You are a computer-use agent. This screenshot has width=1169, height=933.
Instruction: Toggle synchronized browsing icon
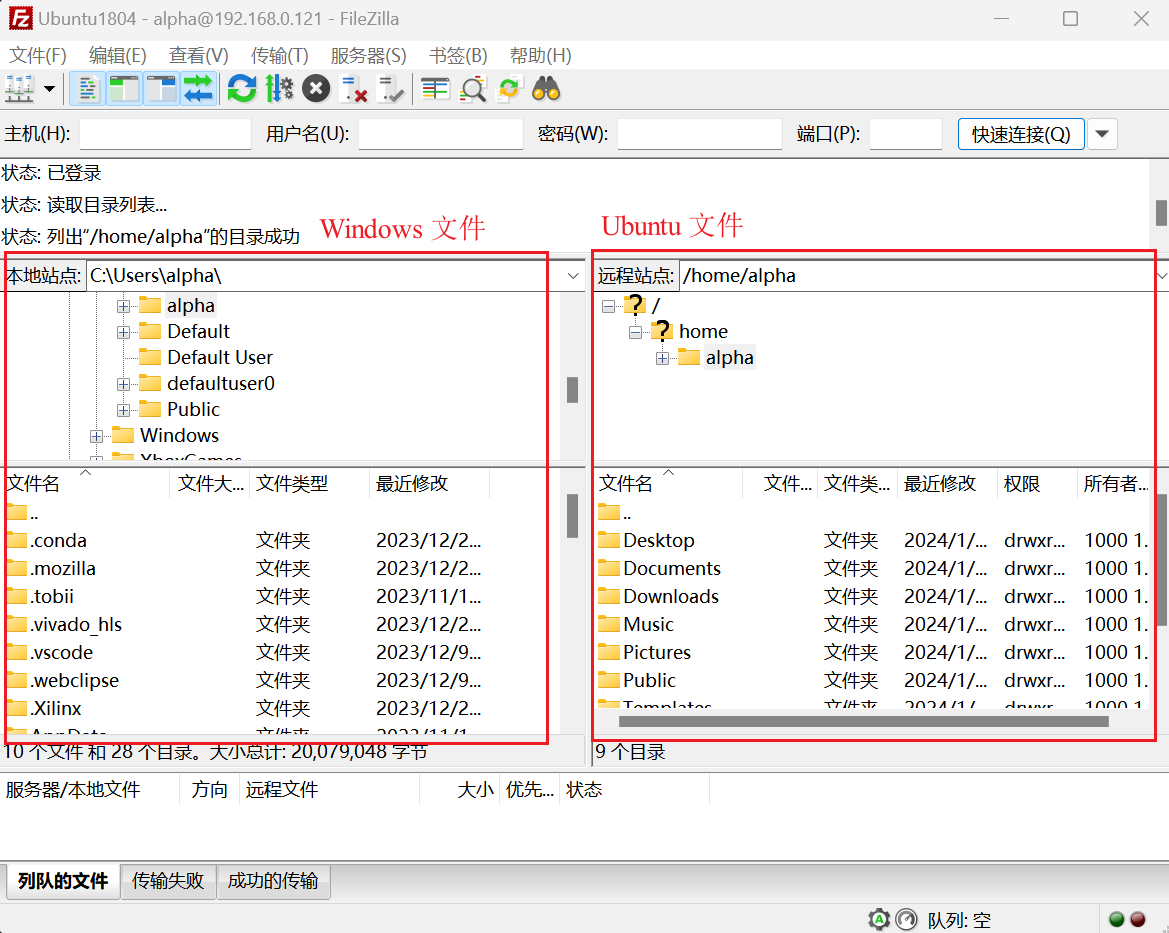(509, 89)
